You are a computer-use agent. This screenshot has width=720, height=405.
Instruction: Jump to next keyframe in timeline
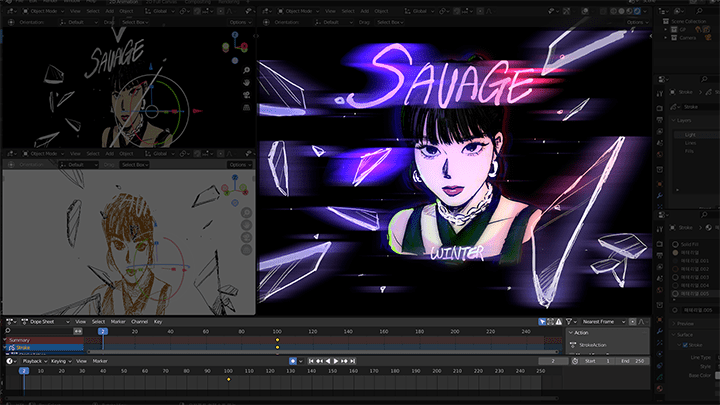coord(344,361)
